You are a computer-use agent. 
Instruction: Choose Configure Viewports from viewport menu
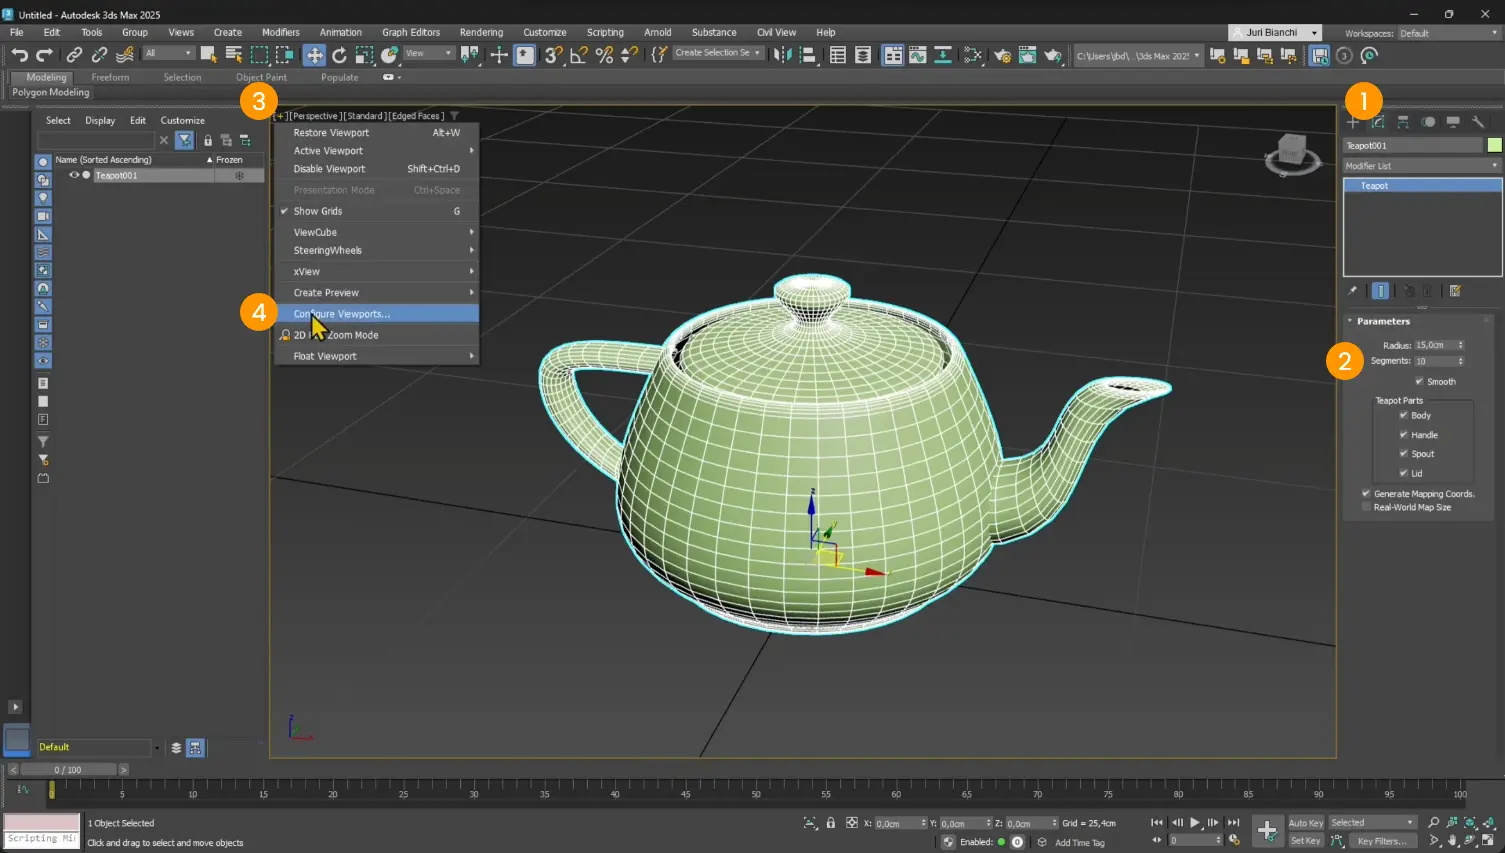(x=377, y=314)
